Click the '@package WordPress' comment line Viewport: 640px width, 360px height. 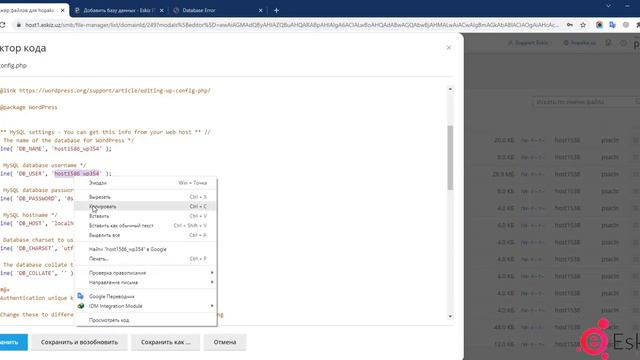coord(29,107)
